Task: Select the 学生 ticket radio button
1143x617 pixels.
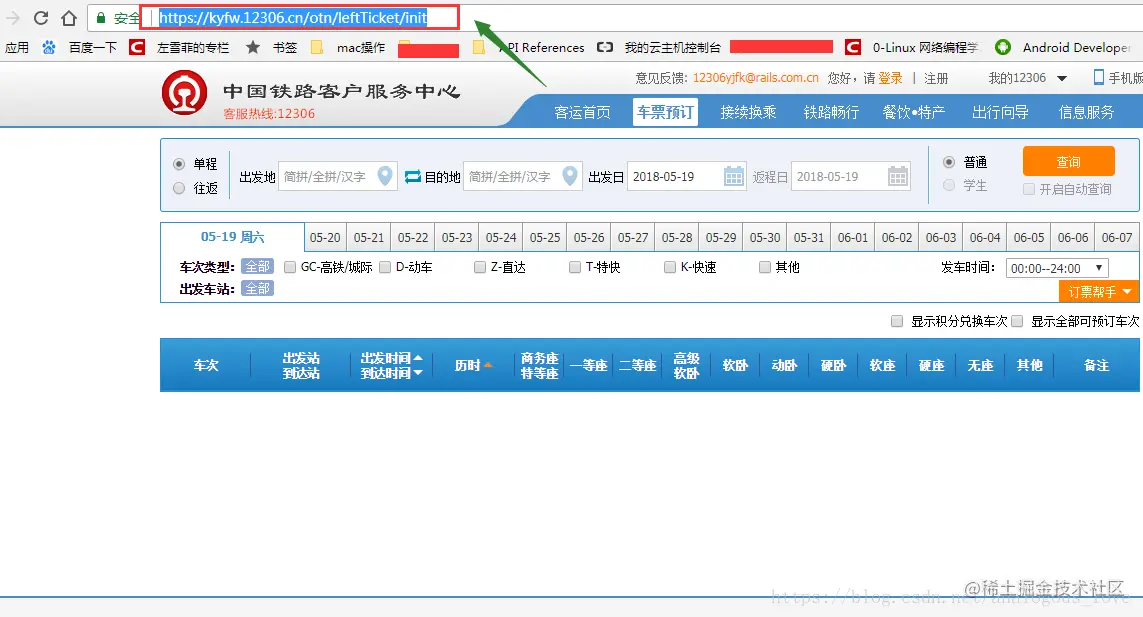Action: [948, 185]
